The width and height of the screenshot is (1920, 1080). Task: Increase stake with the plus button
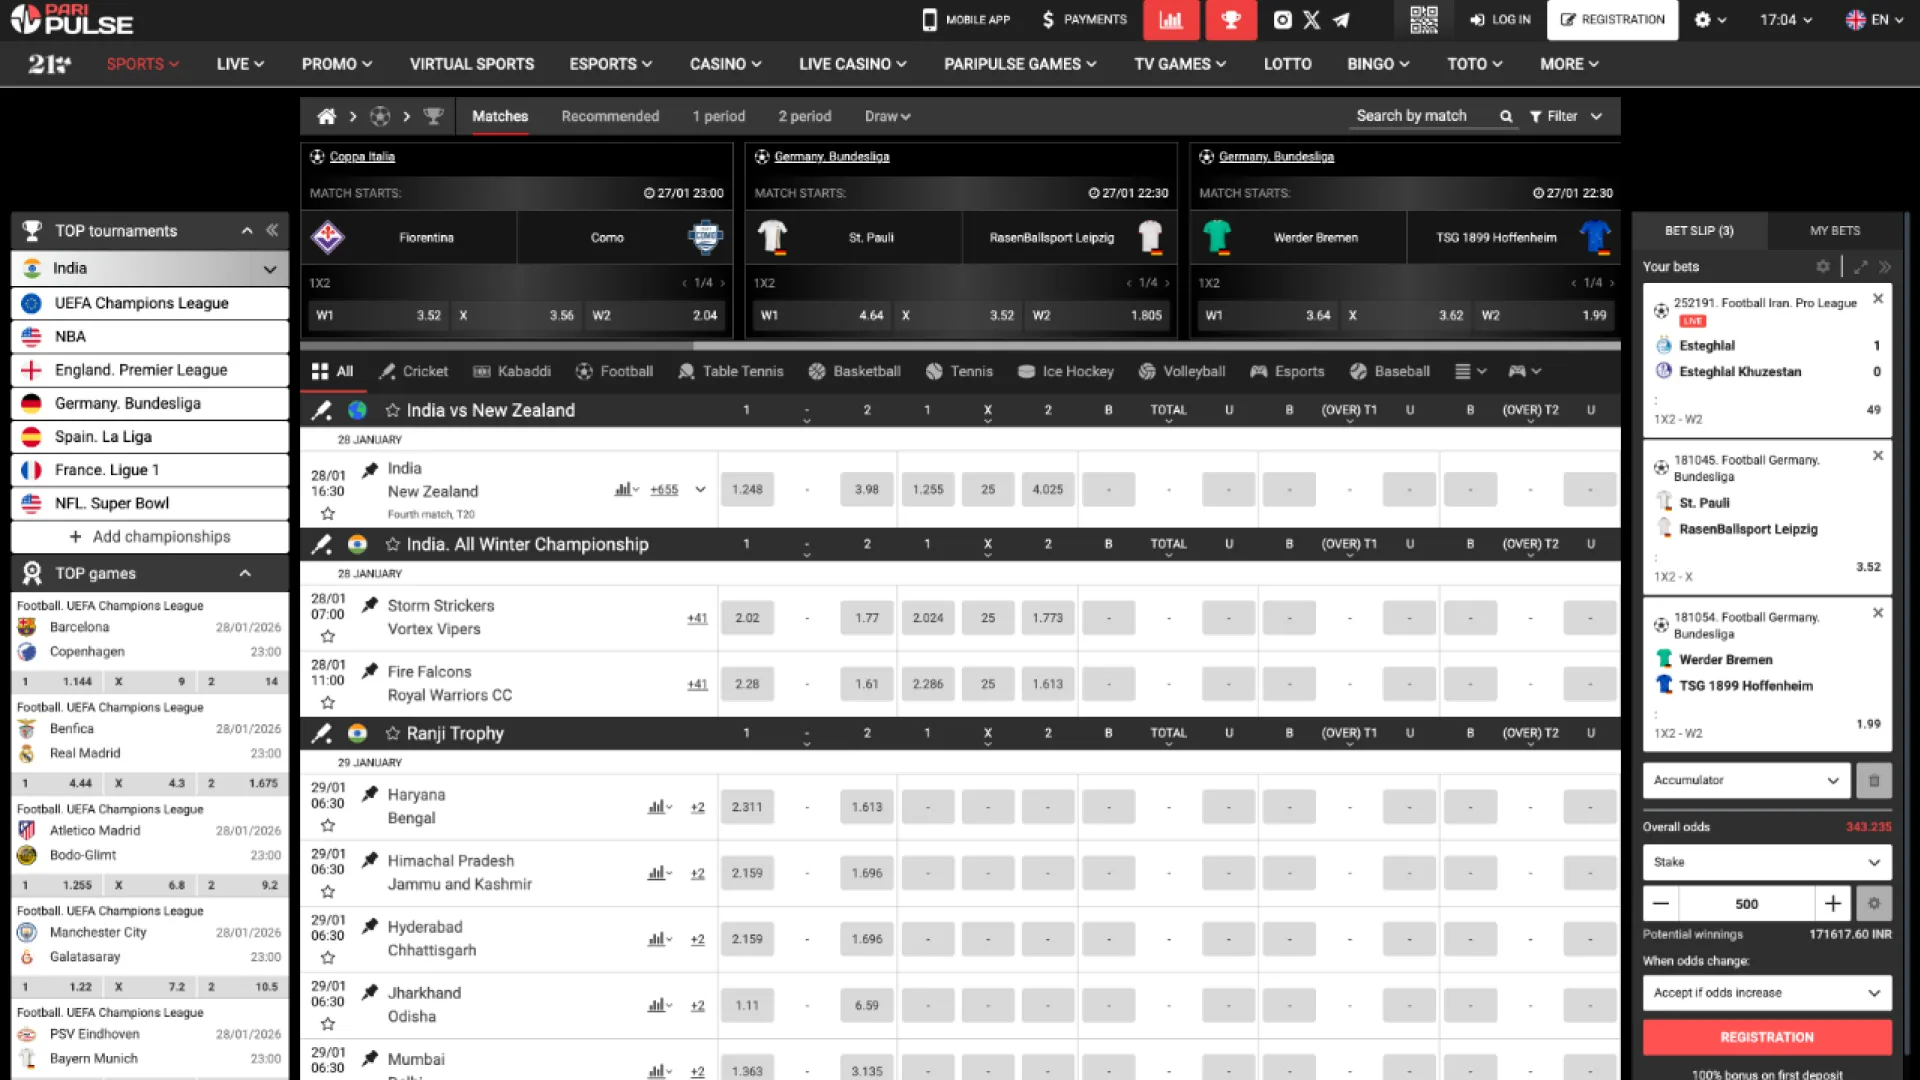(1833, 903)
